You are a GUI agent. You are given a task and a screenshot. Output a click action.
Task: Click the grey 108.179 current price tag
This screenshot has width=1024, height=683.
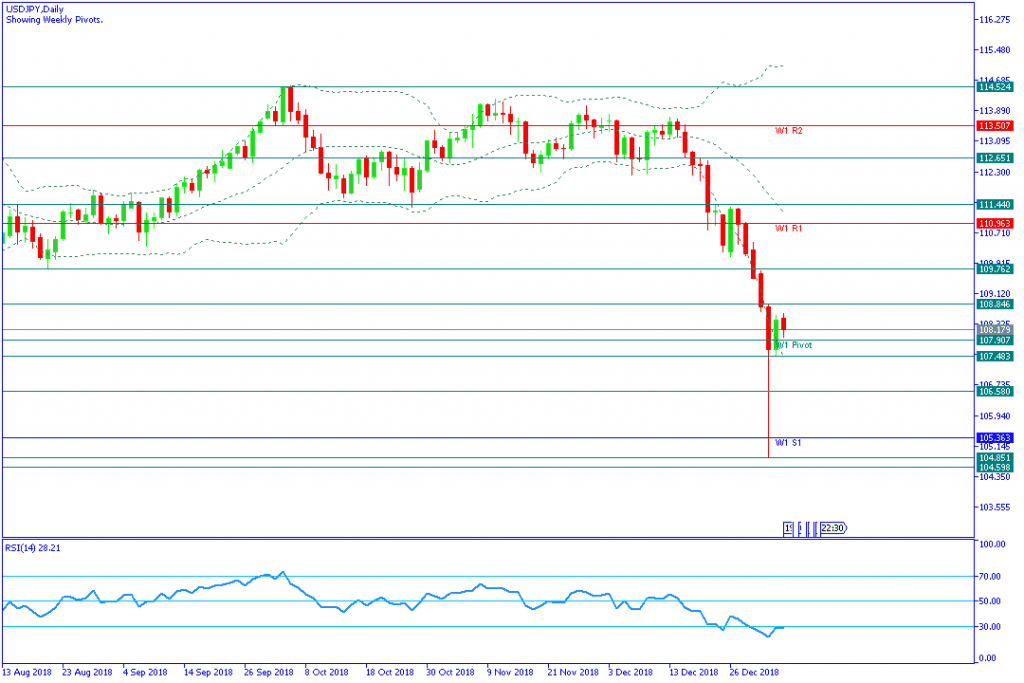pyautogui.click(x=995, y=329)
